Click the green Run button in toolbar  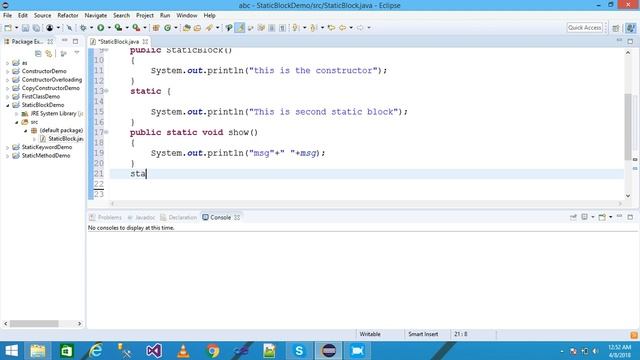point(100,28)
